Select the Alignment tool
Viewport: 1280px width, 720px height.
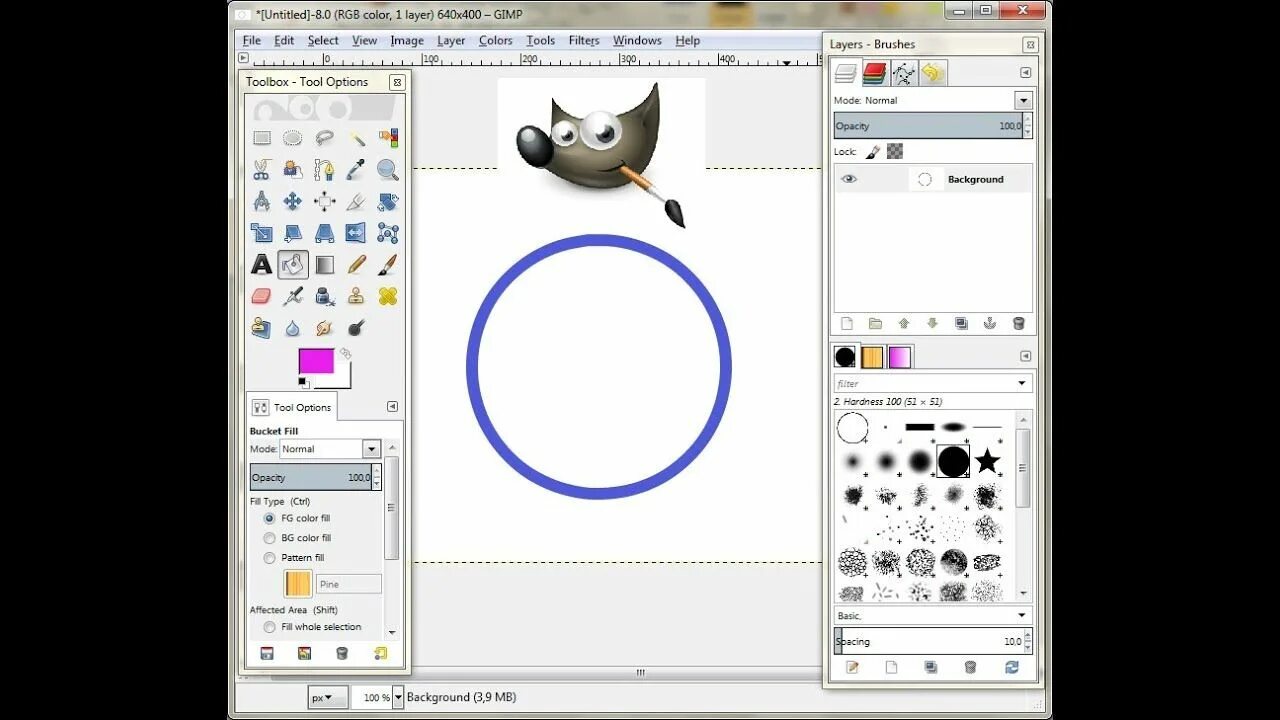tap(325, 201)
